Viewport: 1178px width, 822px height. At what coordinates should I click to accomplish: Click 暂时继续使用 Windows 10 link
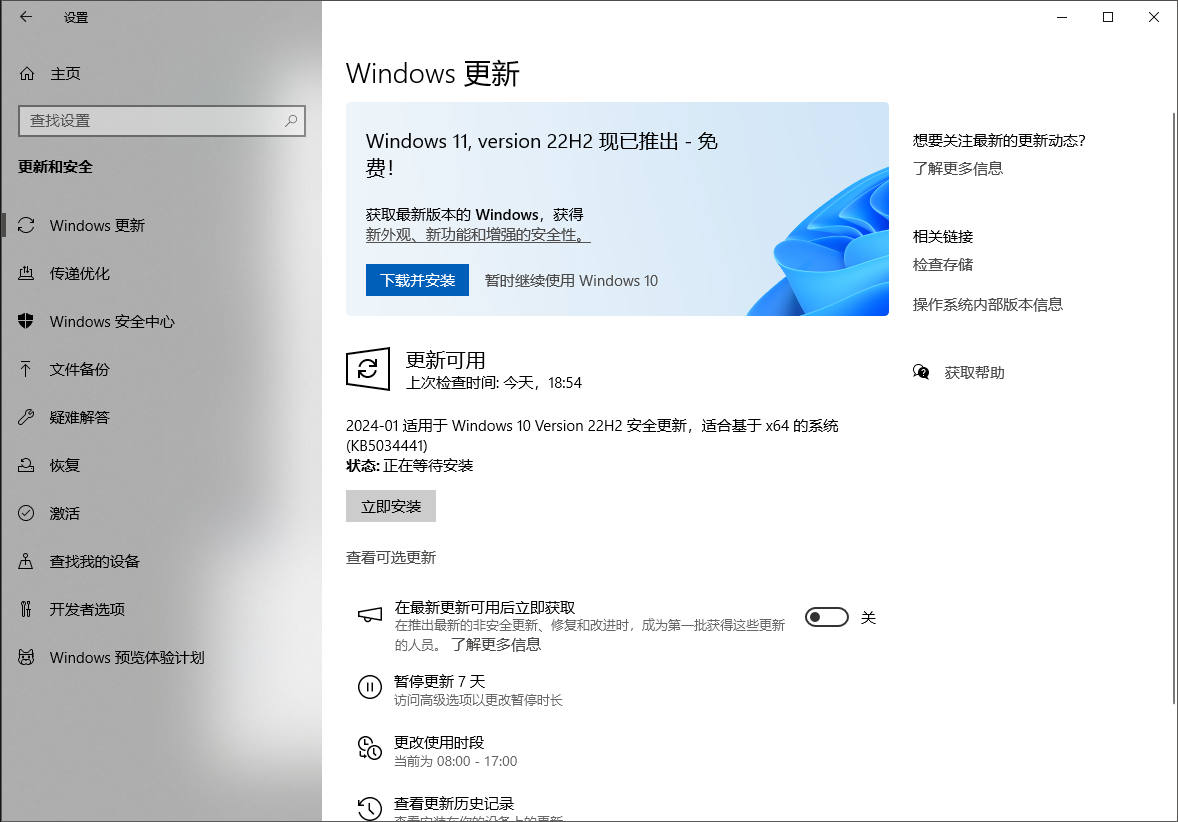tap(571, 281)
